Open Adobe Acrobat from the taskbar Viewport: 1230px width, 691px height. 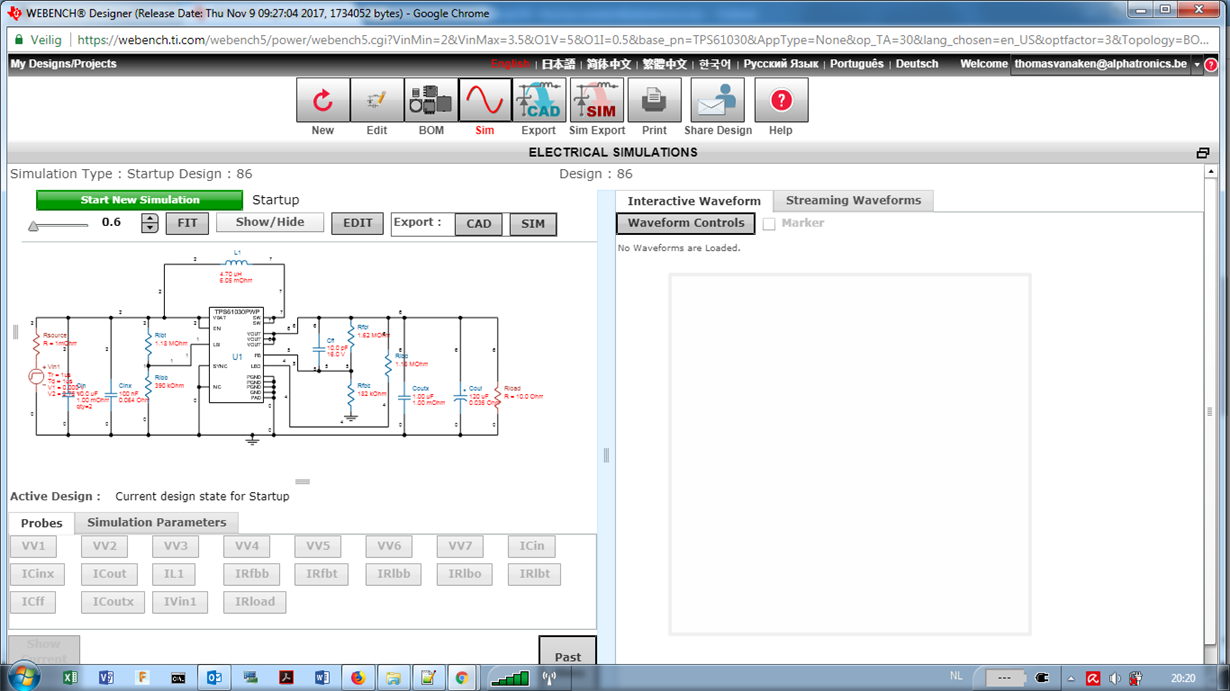pos(286,678)
